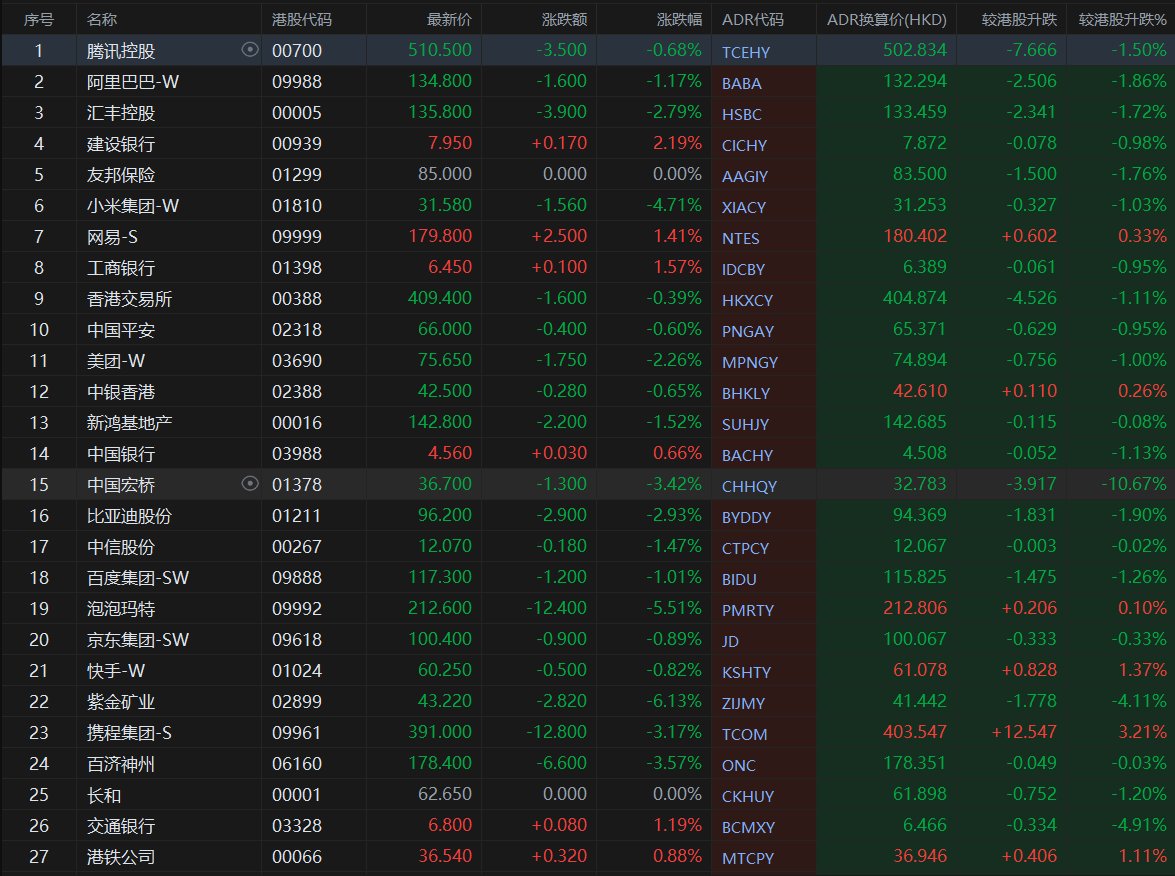Select the 美团-W stock name
1175x876 pixels.
coord(115,361)
